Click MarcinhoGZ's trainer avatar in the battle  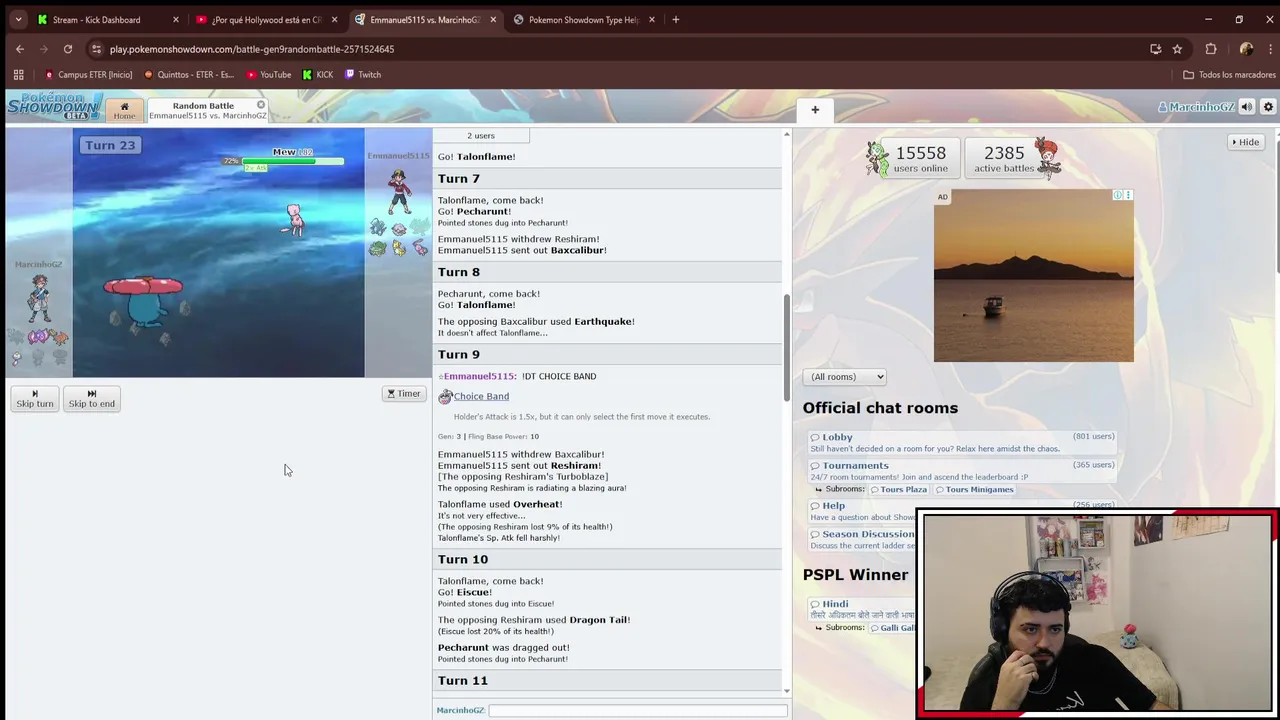(x=38, y=298)
